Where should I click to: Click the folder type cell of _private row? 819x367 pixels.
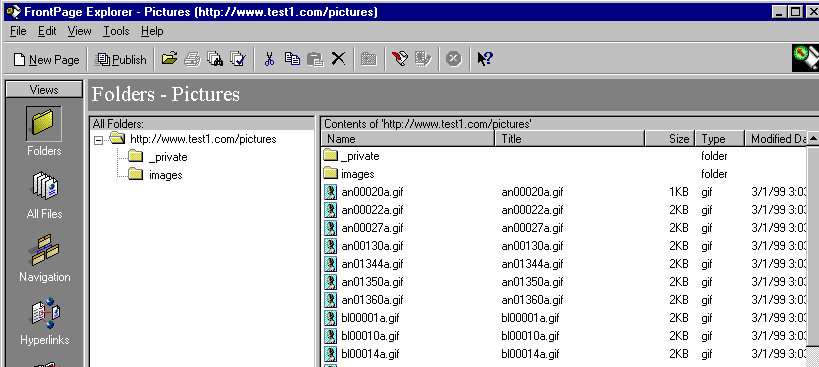[715, 156]
